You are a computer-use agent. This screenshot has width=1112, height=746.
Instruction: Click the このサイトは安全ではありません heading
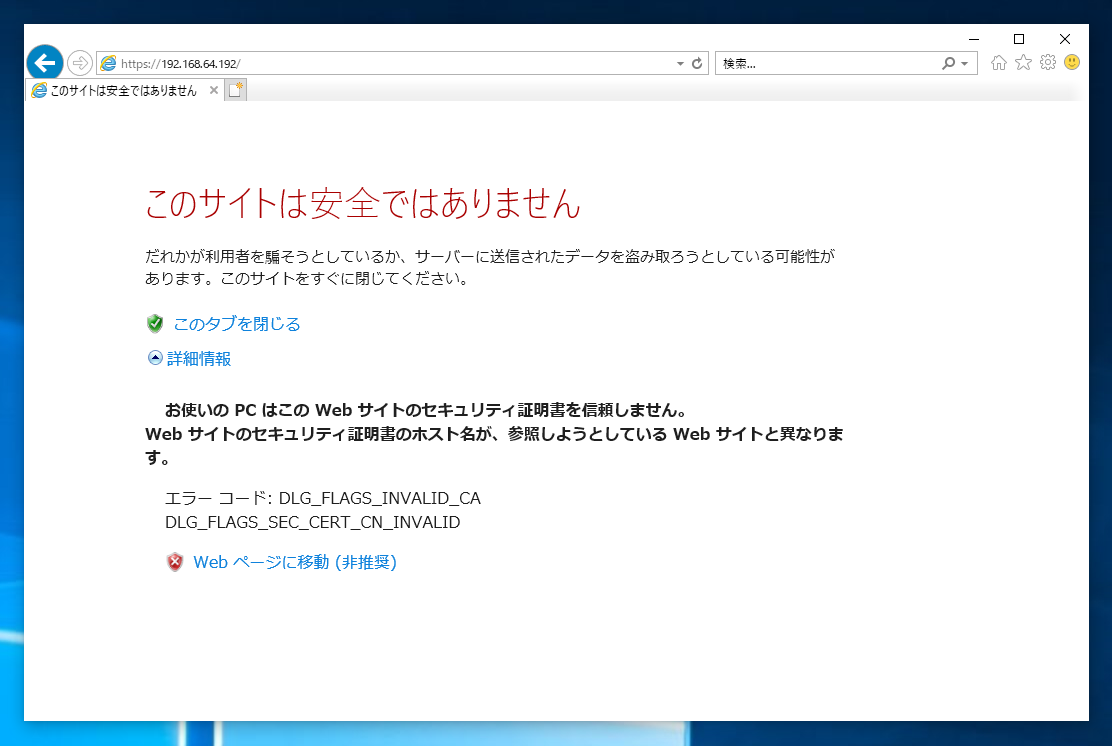point(363,204)
